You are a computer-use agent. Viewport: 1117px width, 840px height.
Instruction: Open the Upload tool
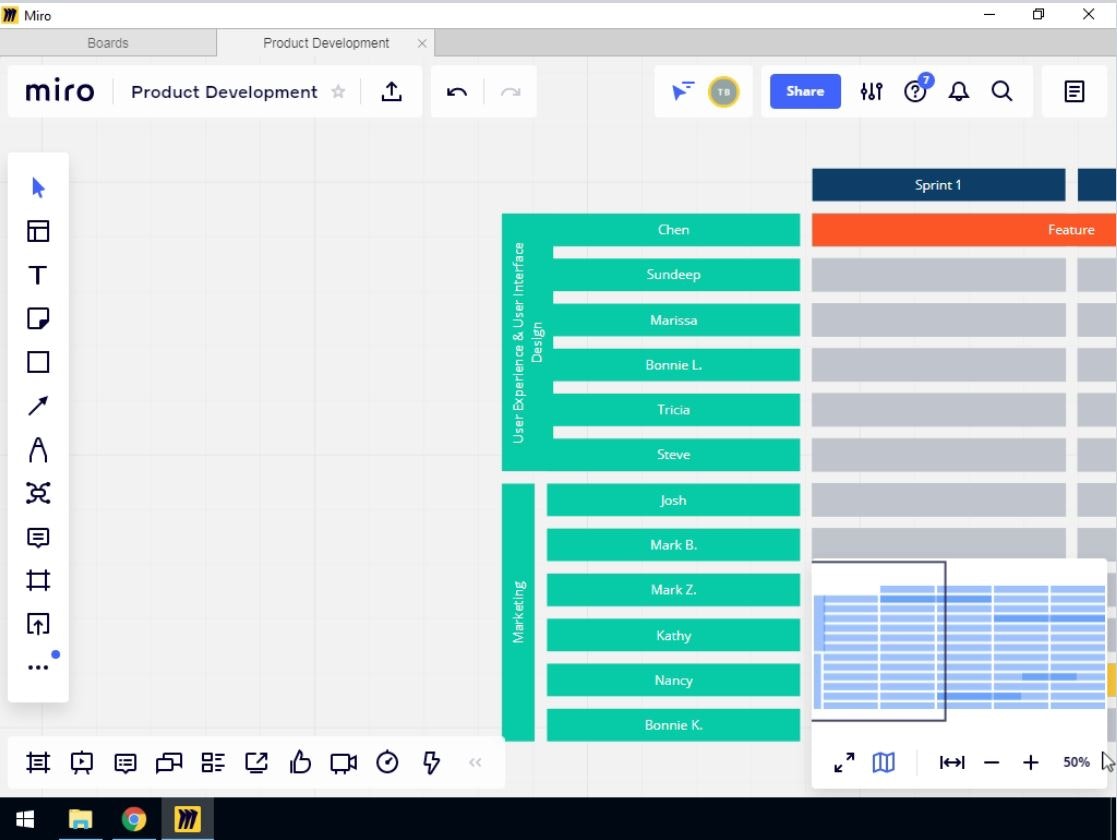[x=38, y=624]
